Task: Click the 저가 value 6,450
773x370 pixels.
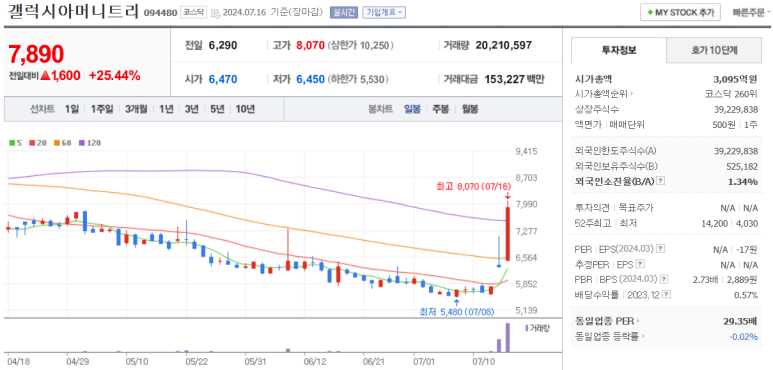Action: [x=311, y=79]
